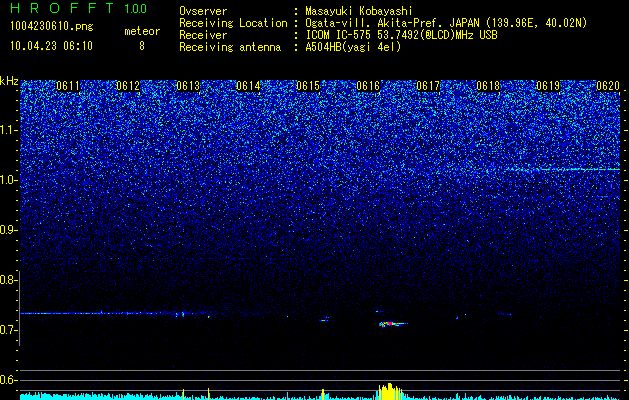The image size is (629, 400).
Task: Click the bright red meteor echo after 0616
Action: point(392,323)
